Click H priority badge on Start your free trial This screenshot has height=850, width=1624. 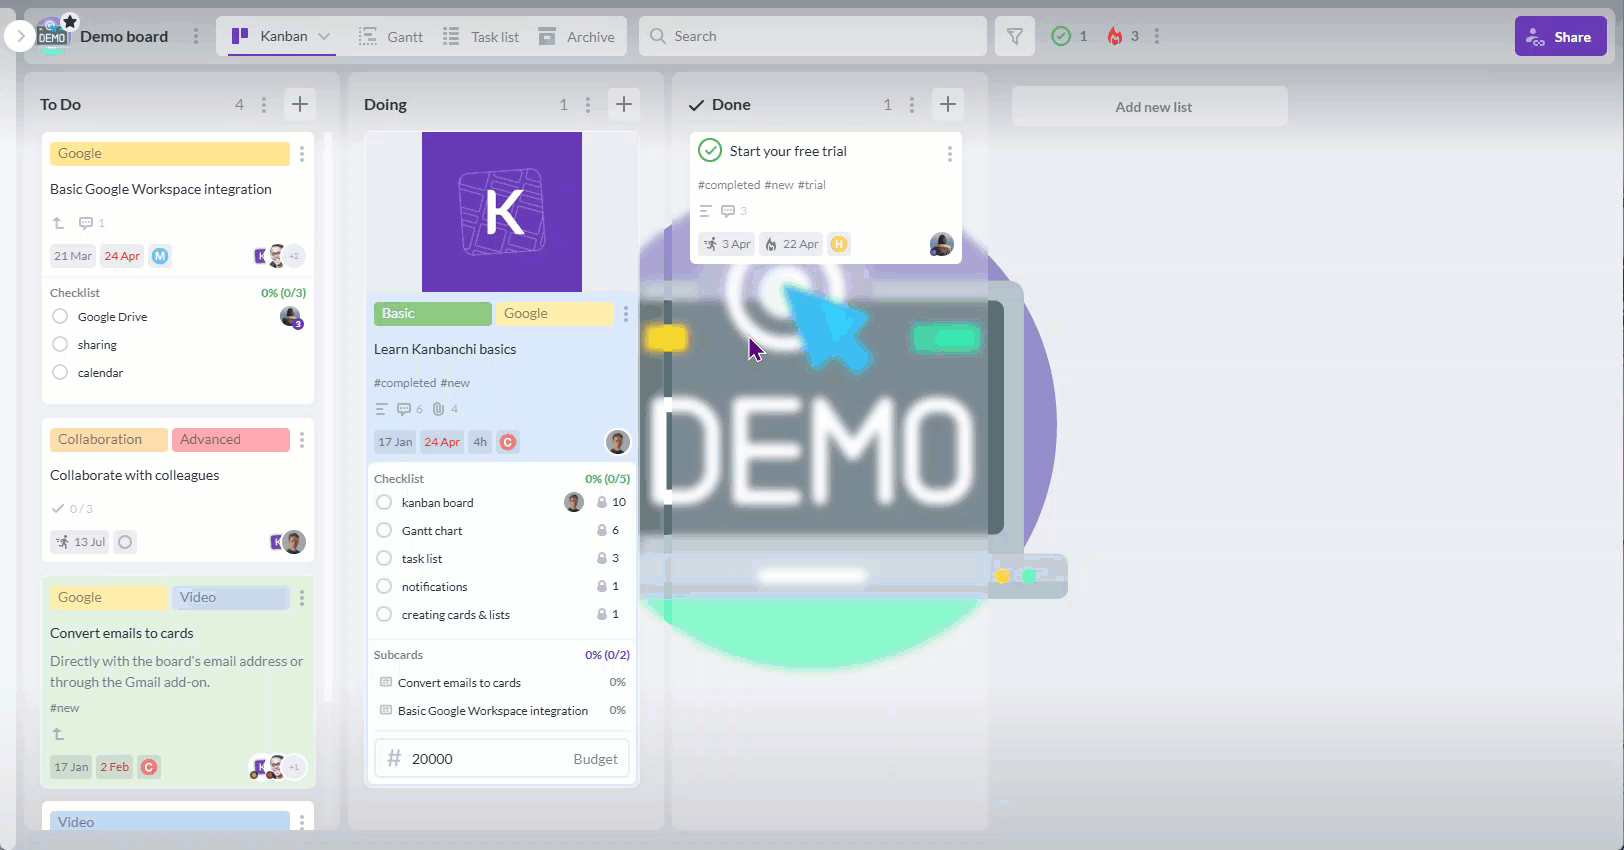839,244
